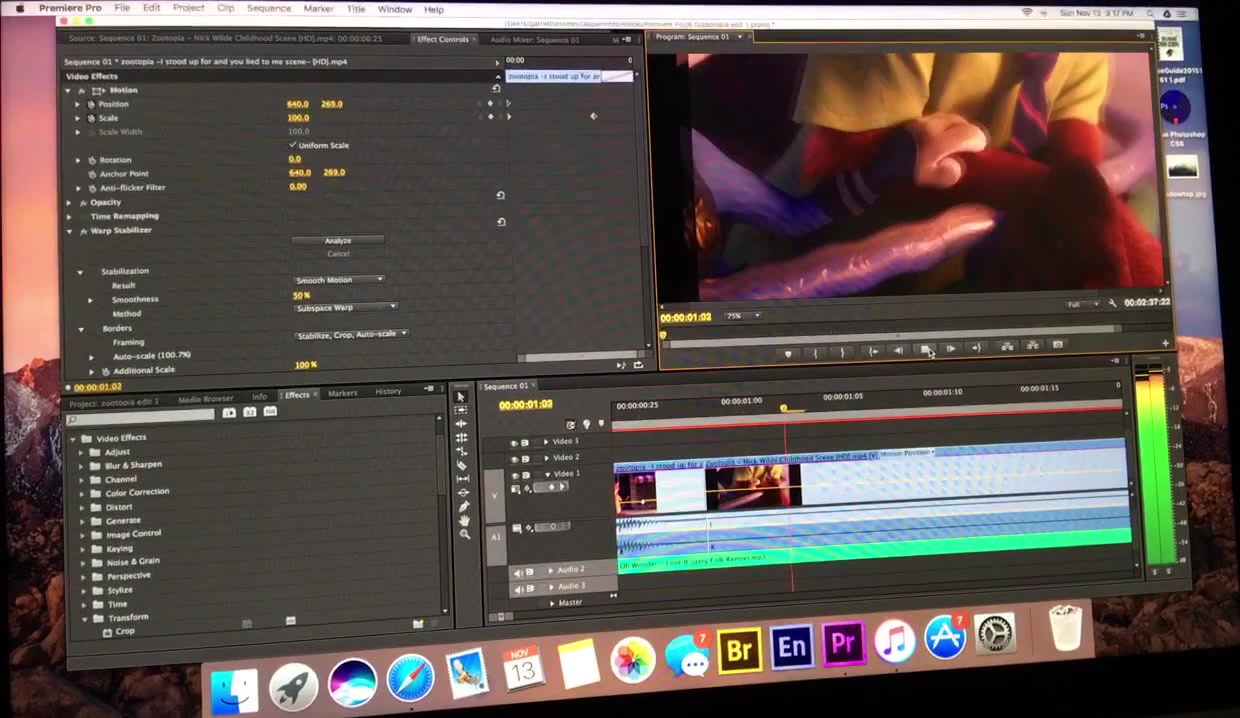Screen dimensions: 1240x718
Task: Toggle Video 2 track visibility eye
Action: (514, 458)
